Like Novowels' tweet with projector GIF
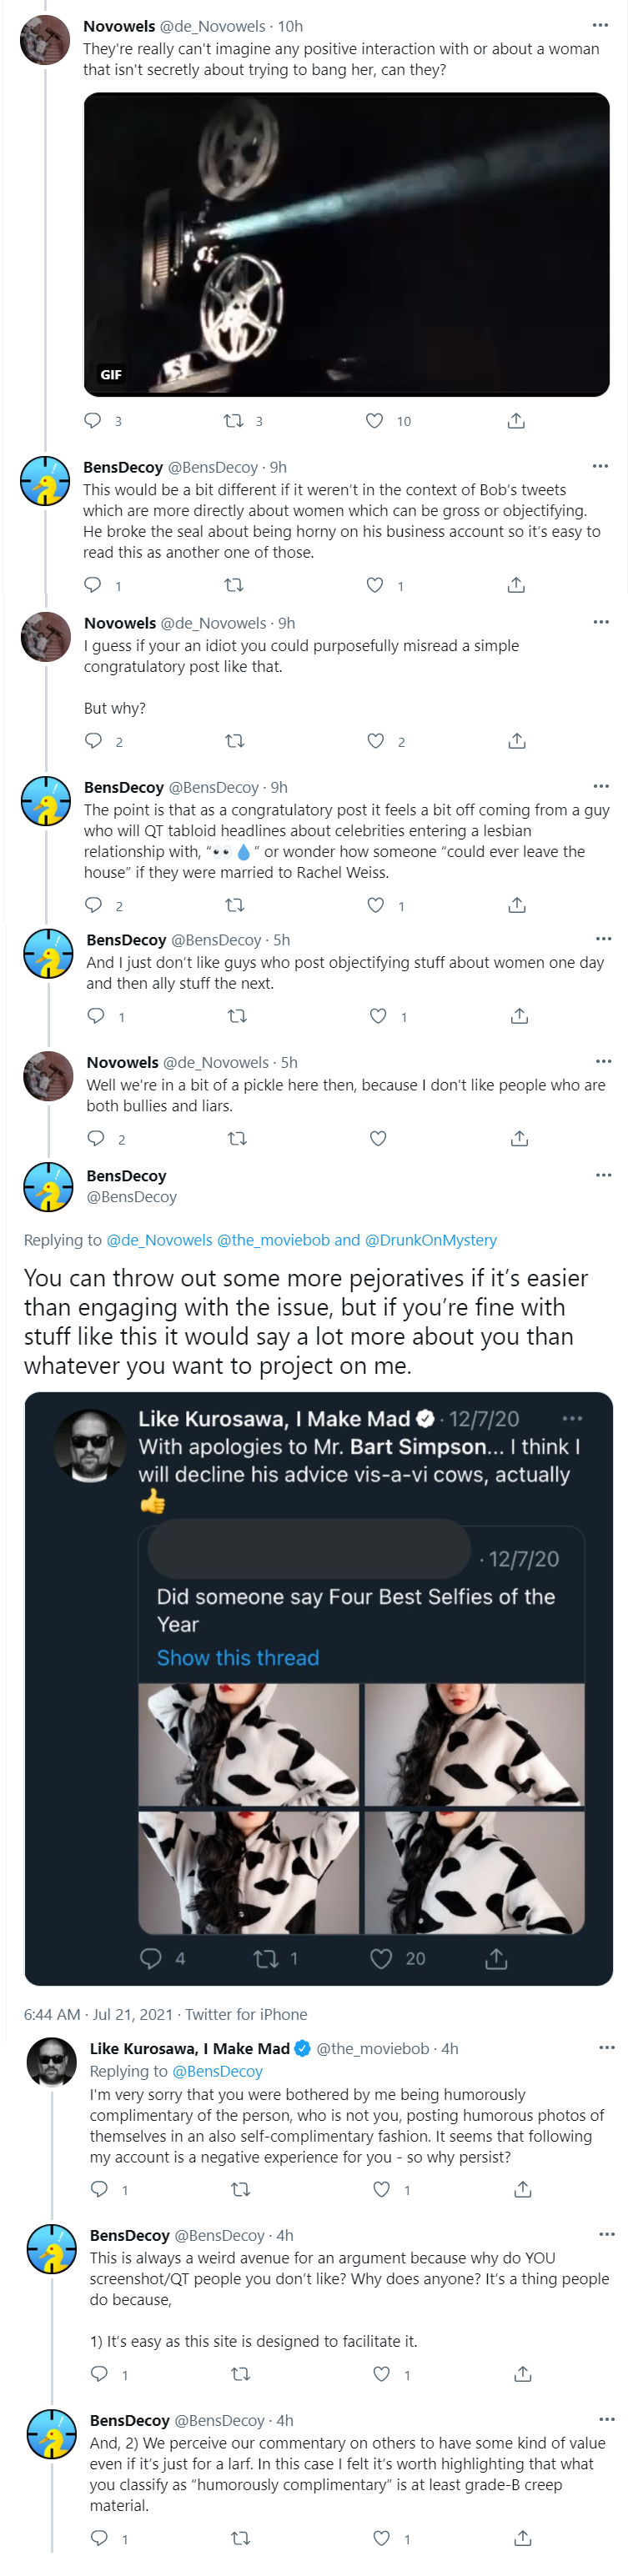This screenshot has width=628, height=2576. point(374,421)
